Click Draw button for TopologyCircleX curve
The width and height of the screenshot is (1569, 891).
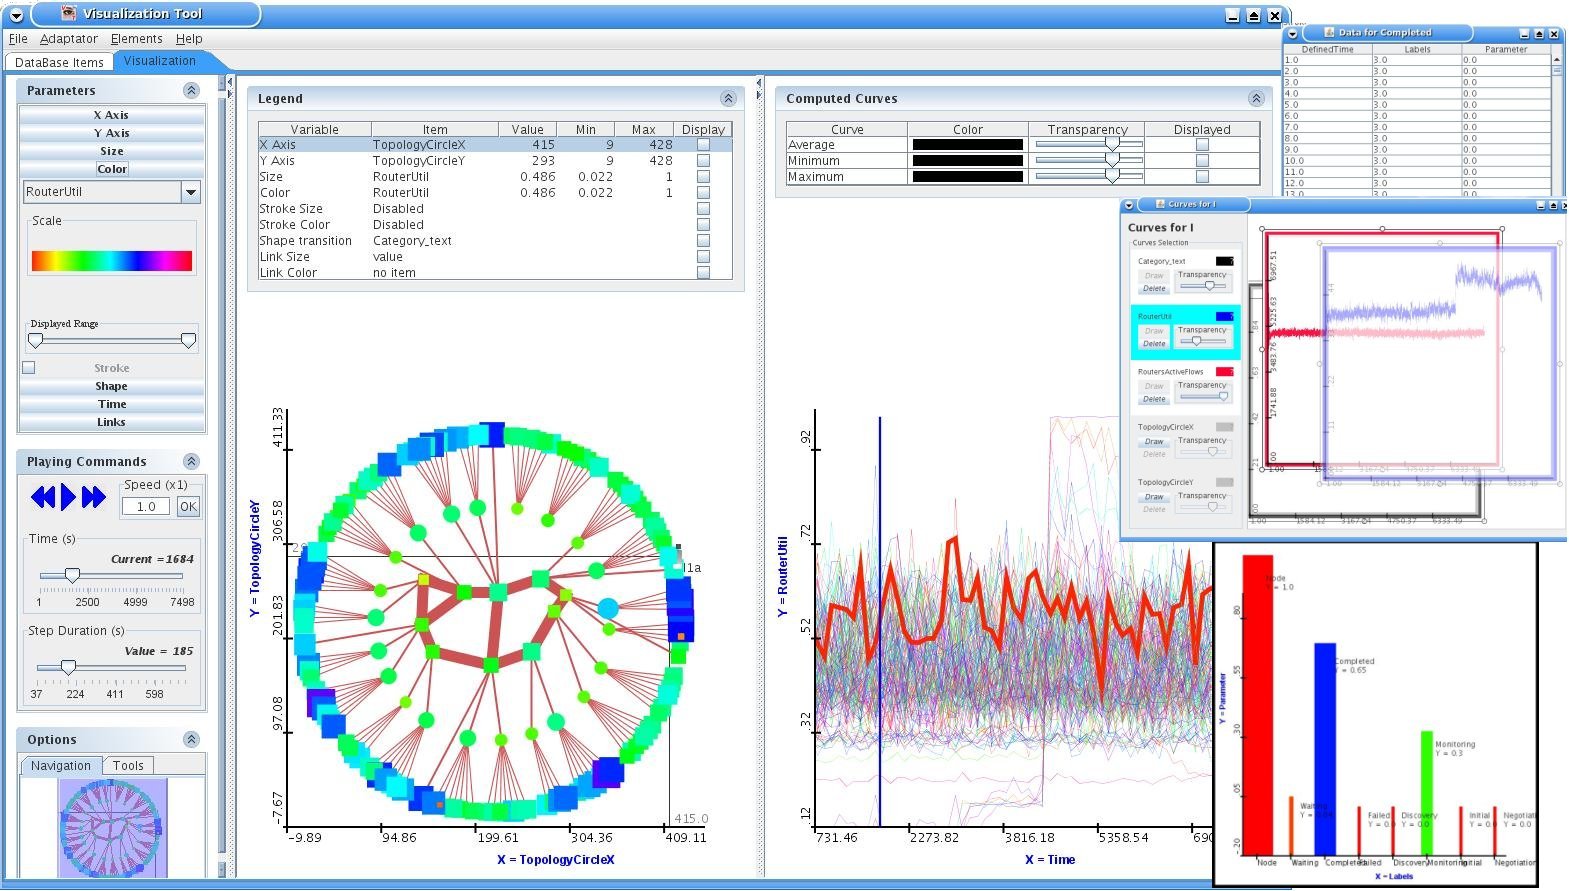coord(1154,441)
